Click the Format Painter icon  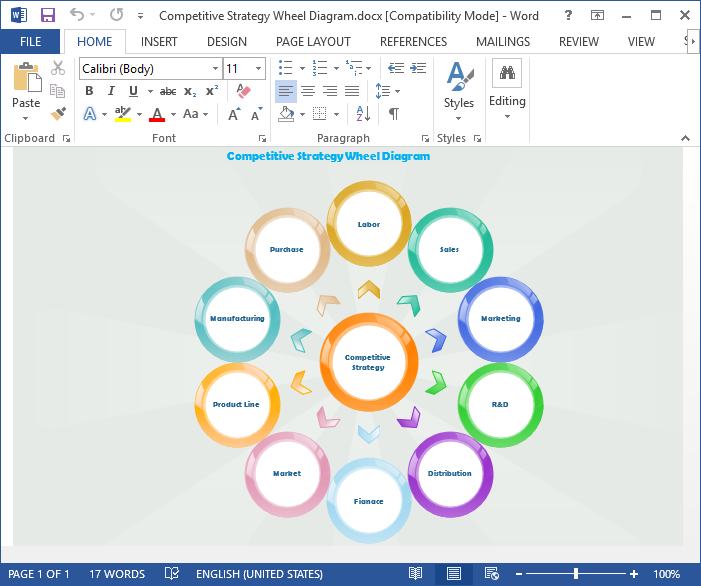[58, 114]
